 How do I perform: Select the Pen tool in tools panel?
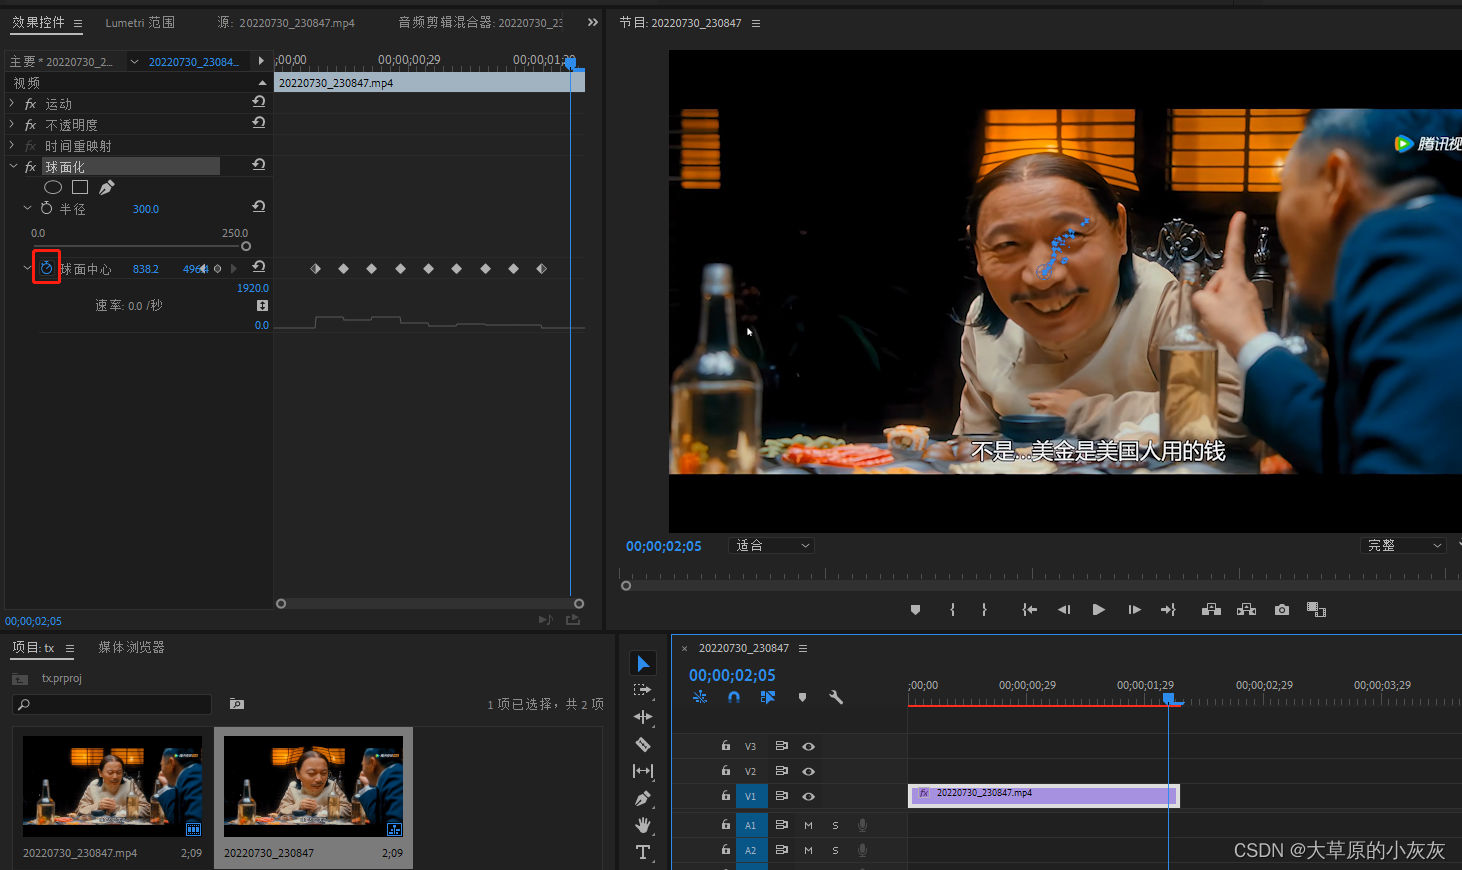643,798
